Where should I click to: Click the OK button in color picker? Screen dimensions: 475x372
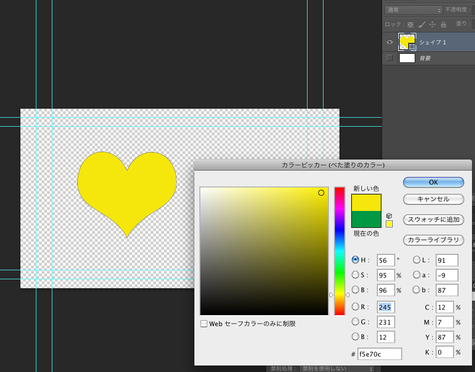point(433,182)
